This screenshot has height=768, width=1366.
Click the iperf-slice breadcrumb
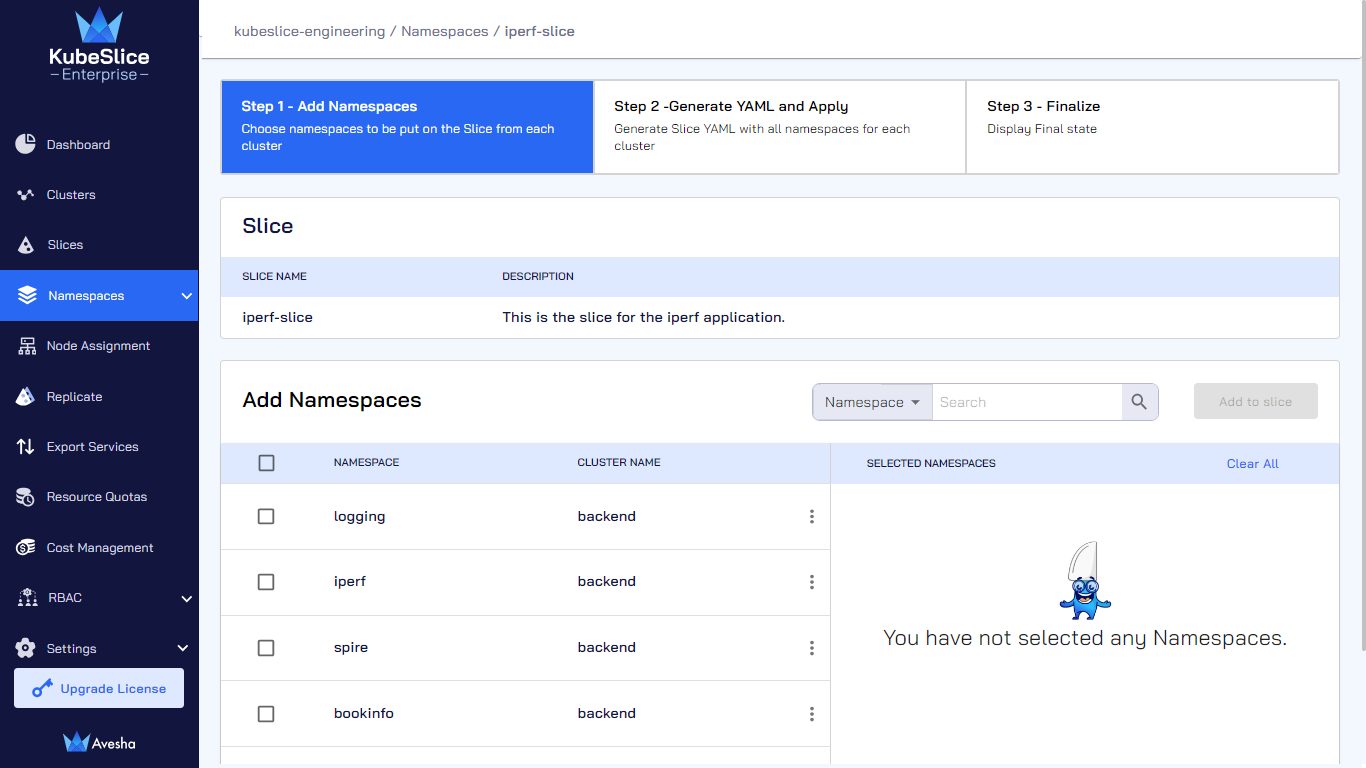pyautogui.click(x=540, y=31)
